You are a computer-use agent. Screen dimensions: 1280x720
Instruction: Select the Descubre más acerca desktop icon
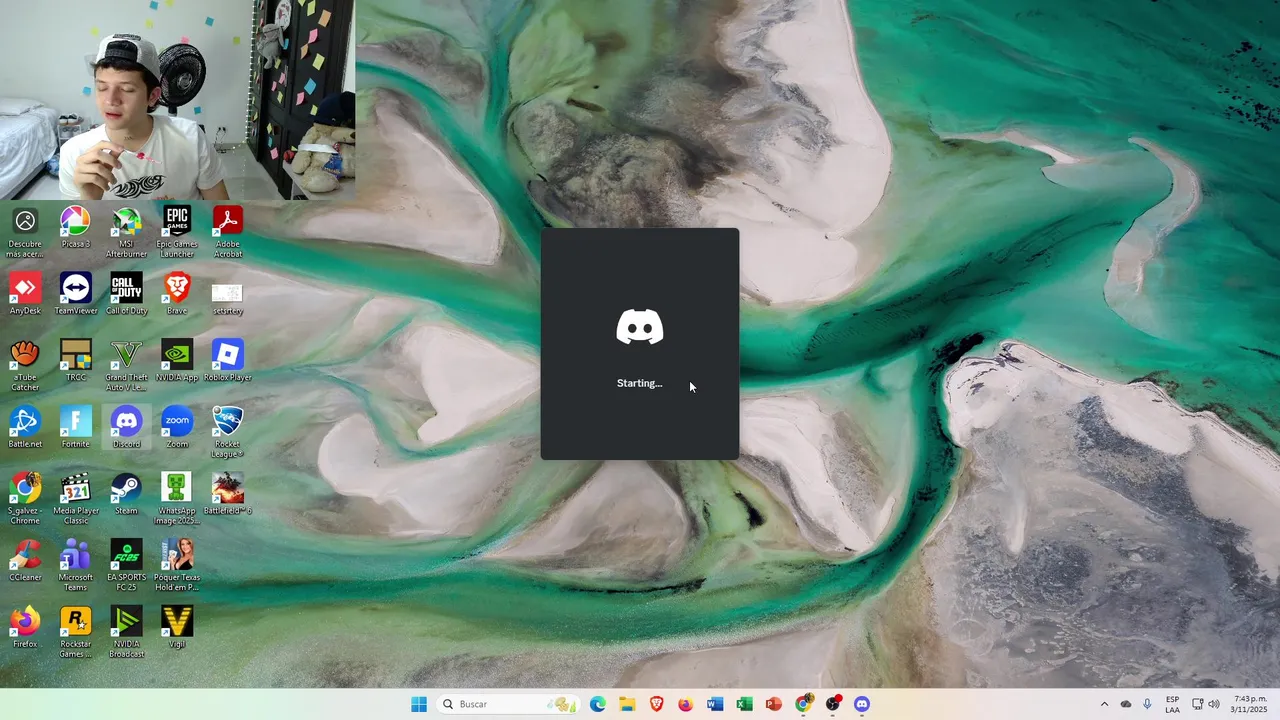(x=25, y=234)
